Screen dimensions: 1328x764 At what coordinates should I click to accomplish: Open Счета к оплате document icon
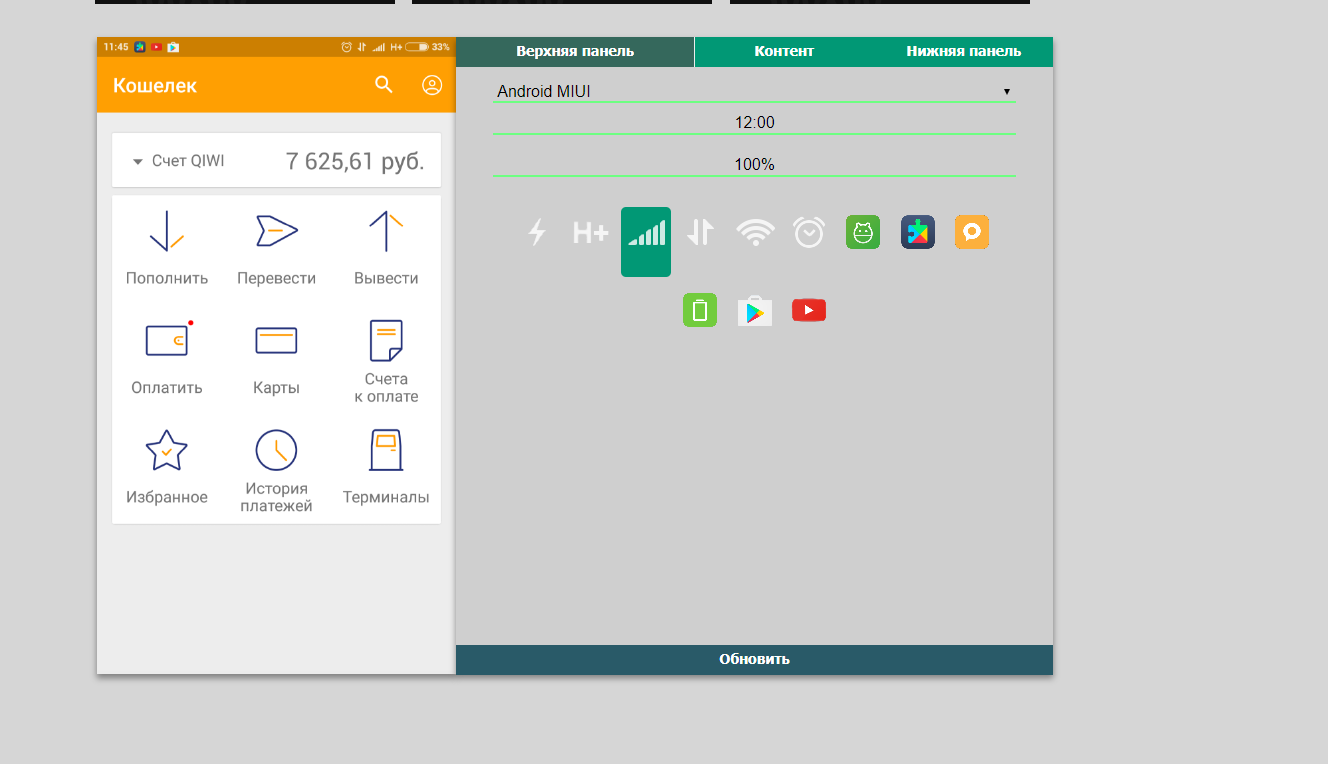386,340
